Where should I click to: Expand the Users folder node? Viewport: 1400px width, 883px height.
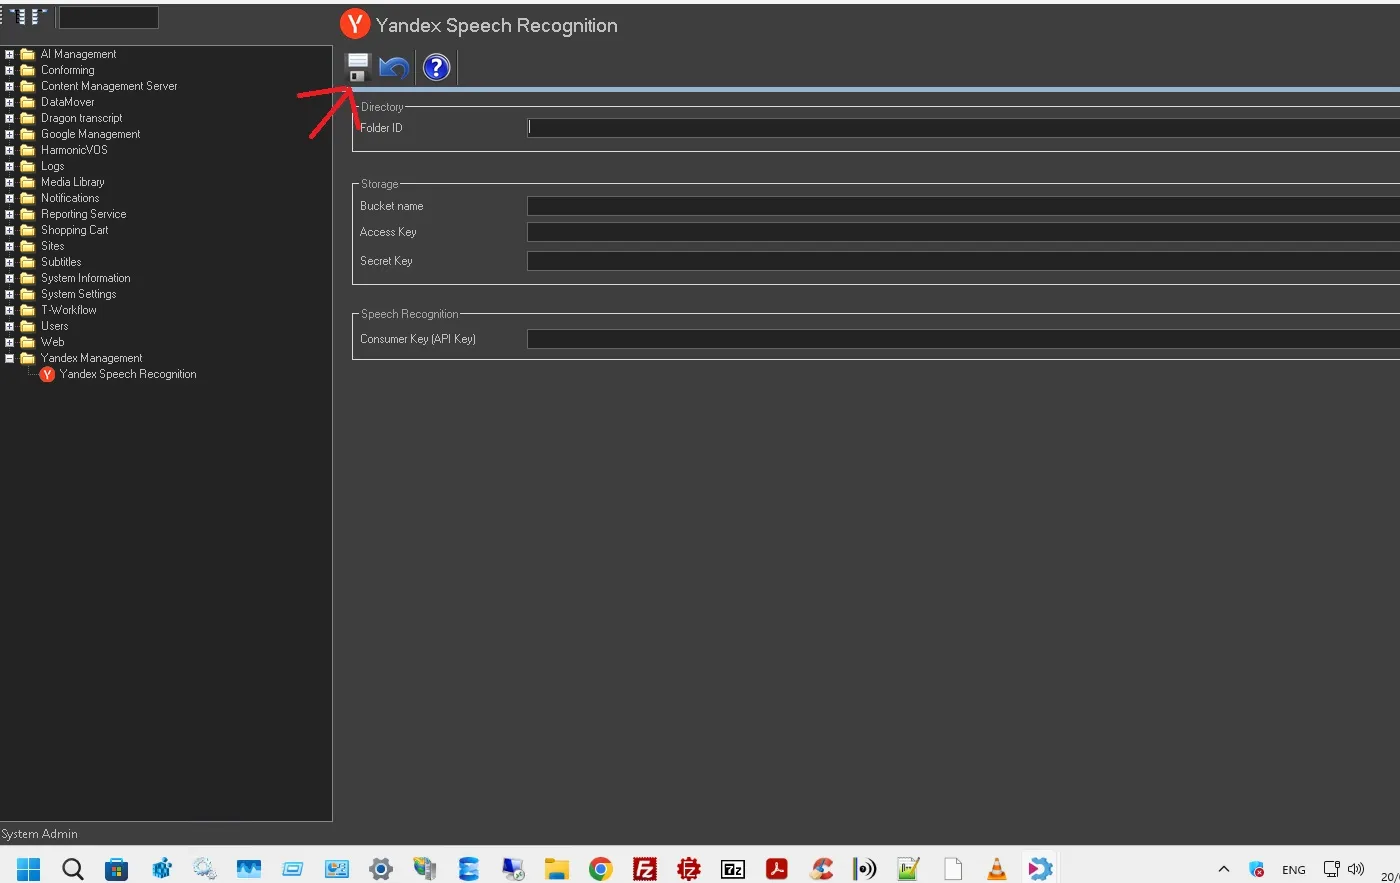(x=9, y=326)
